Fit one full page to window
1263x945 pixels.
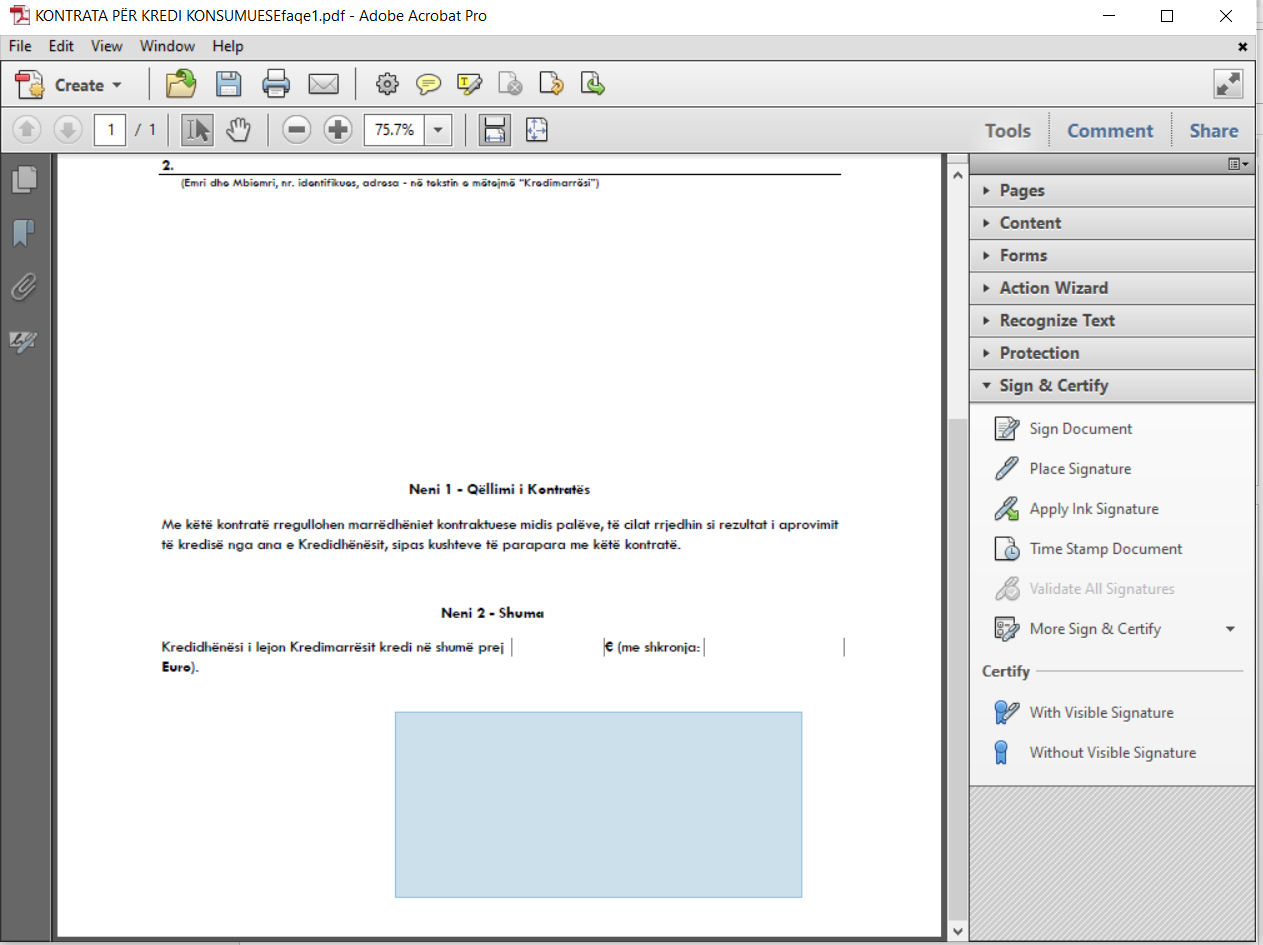coord(537,130)
